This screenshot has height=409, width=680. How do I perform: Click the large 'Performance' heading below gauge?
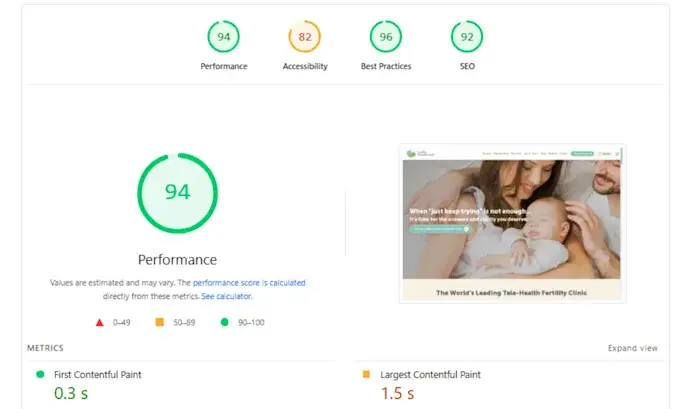click(x=177, y=259)
